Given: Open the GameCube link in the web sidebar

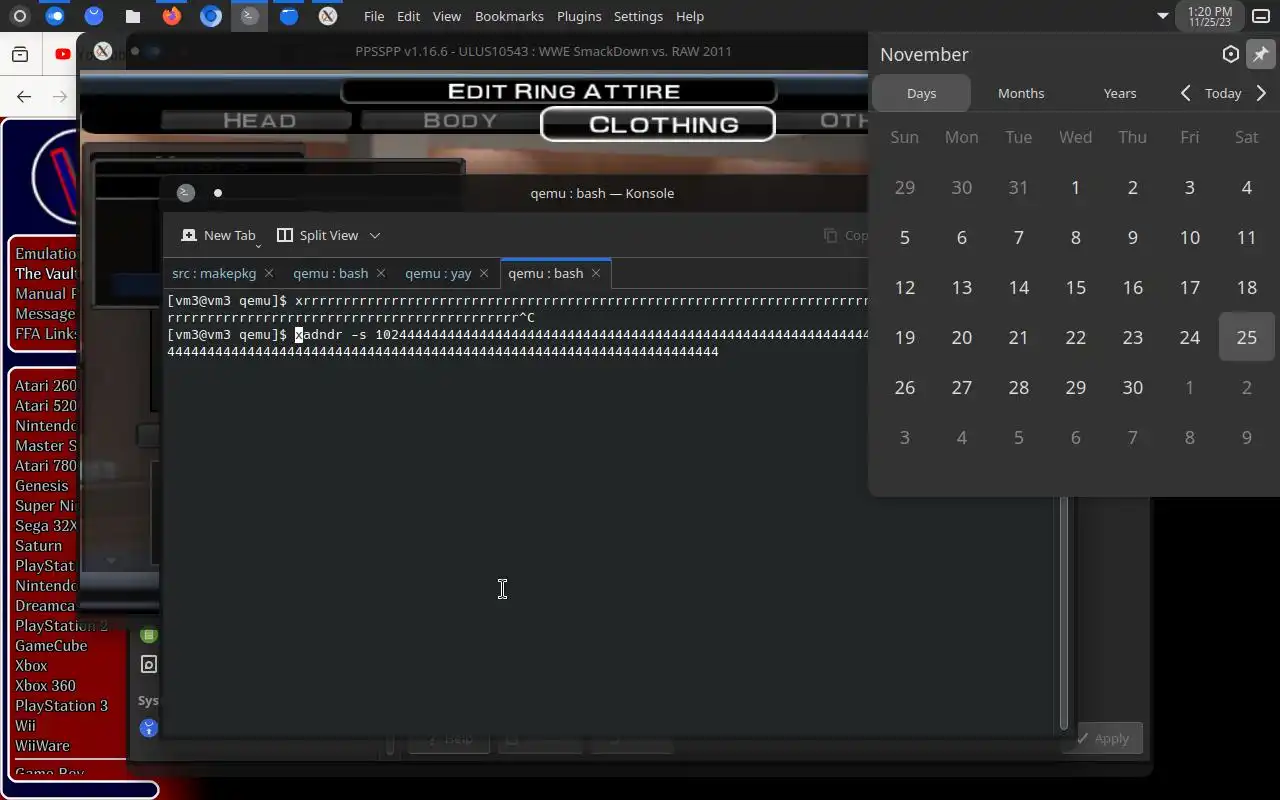Looking at the screenshot, I should 51,645.
